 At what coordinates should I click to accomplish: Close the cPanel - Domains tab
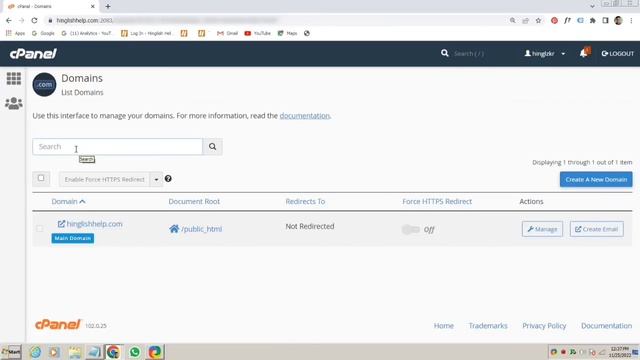[x=93, y=7]
